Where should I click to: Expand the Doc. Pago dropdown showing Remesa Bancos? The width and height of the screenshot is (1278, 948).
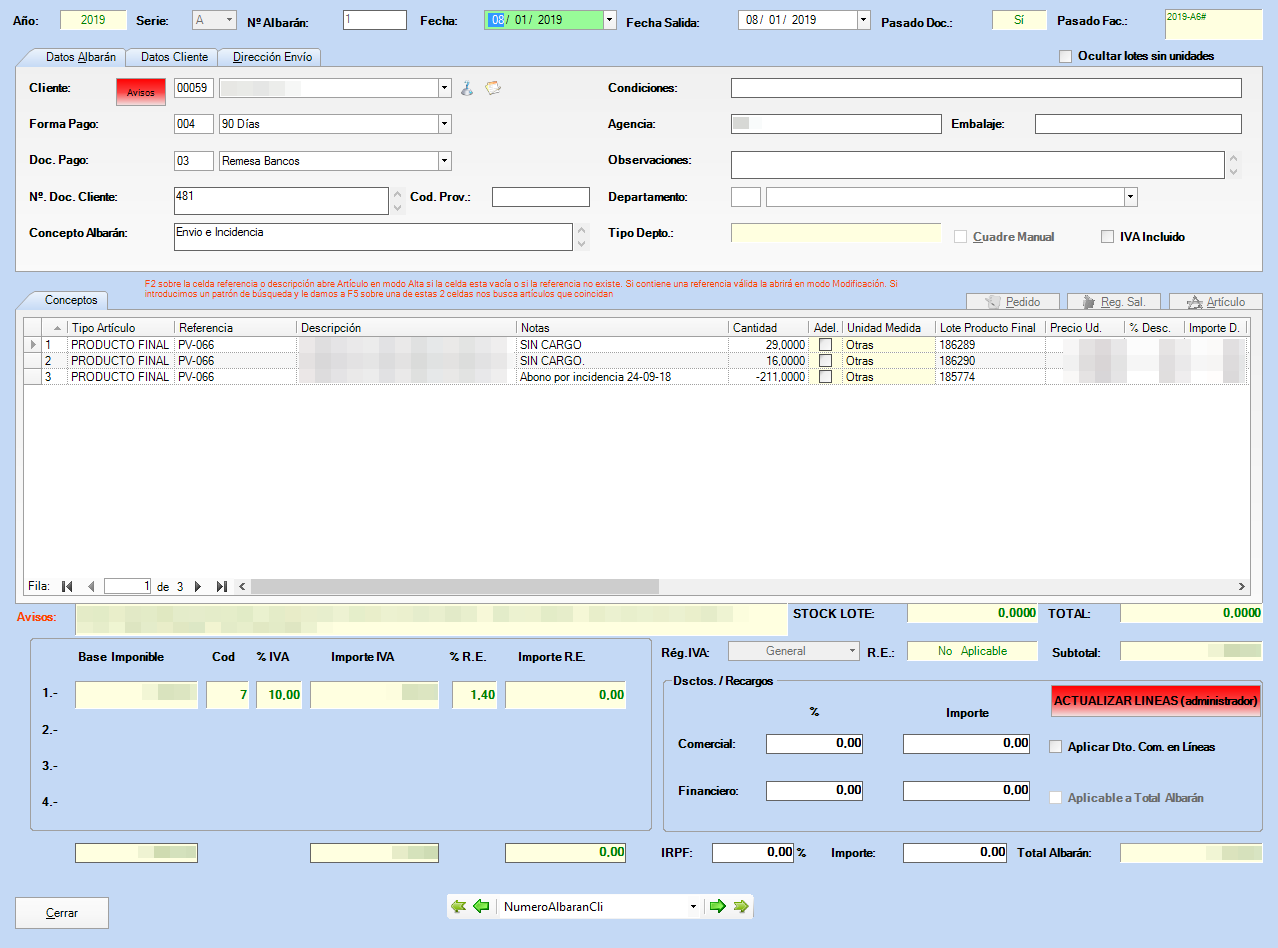click(445, 161)
